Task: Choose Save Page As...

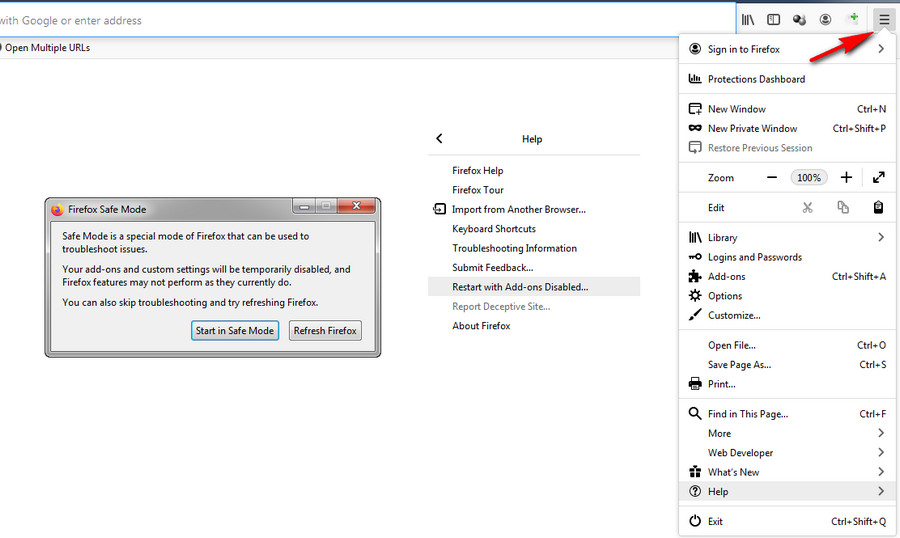Action: coord(787,365)
